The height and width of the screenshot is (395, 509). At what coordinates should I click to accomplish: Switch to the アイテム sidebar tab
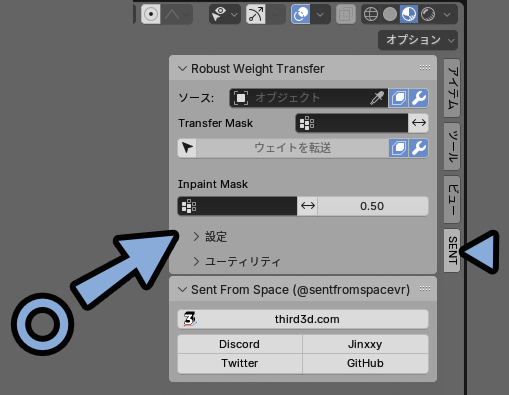pos(452,88)
